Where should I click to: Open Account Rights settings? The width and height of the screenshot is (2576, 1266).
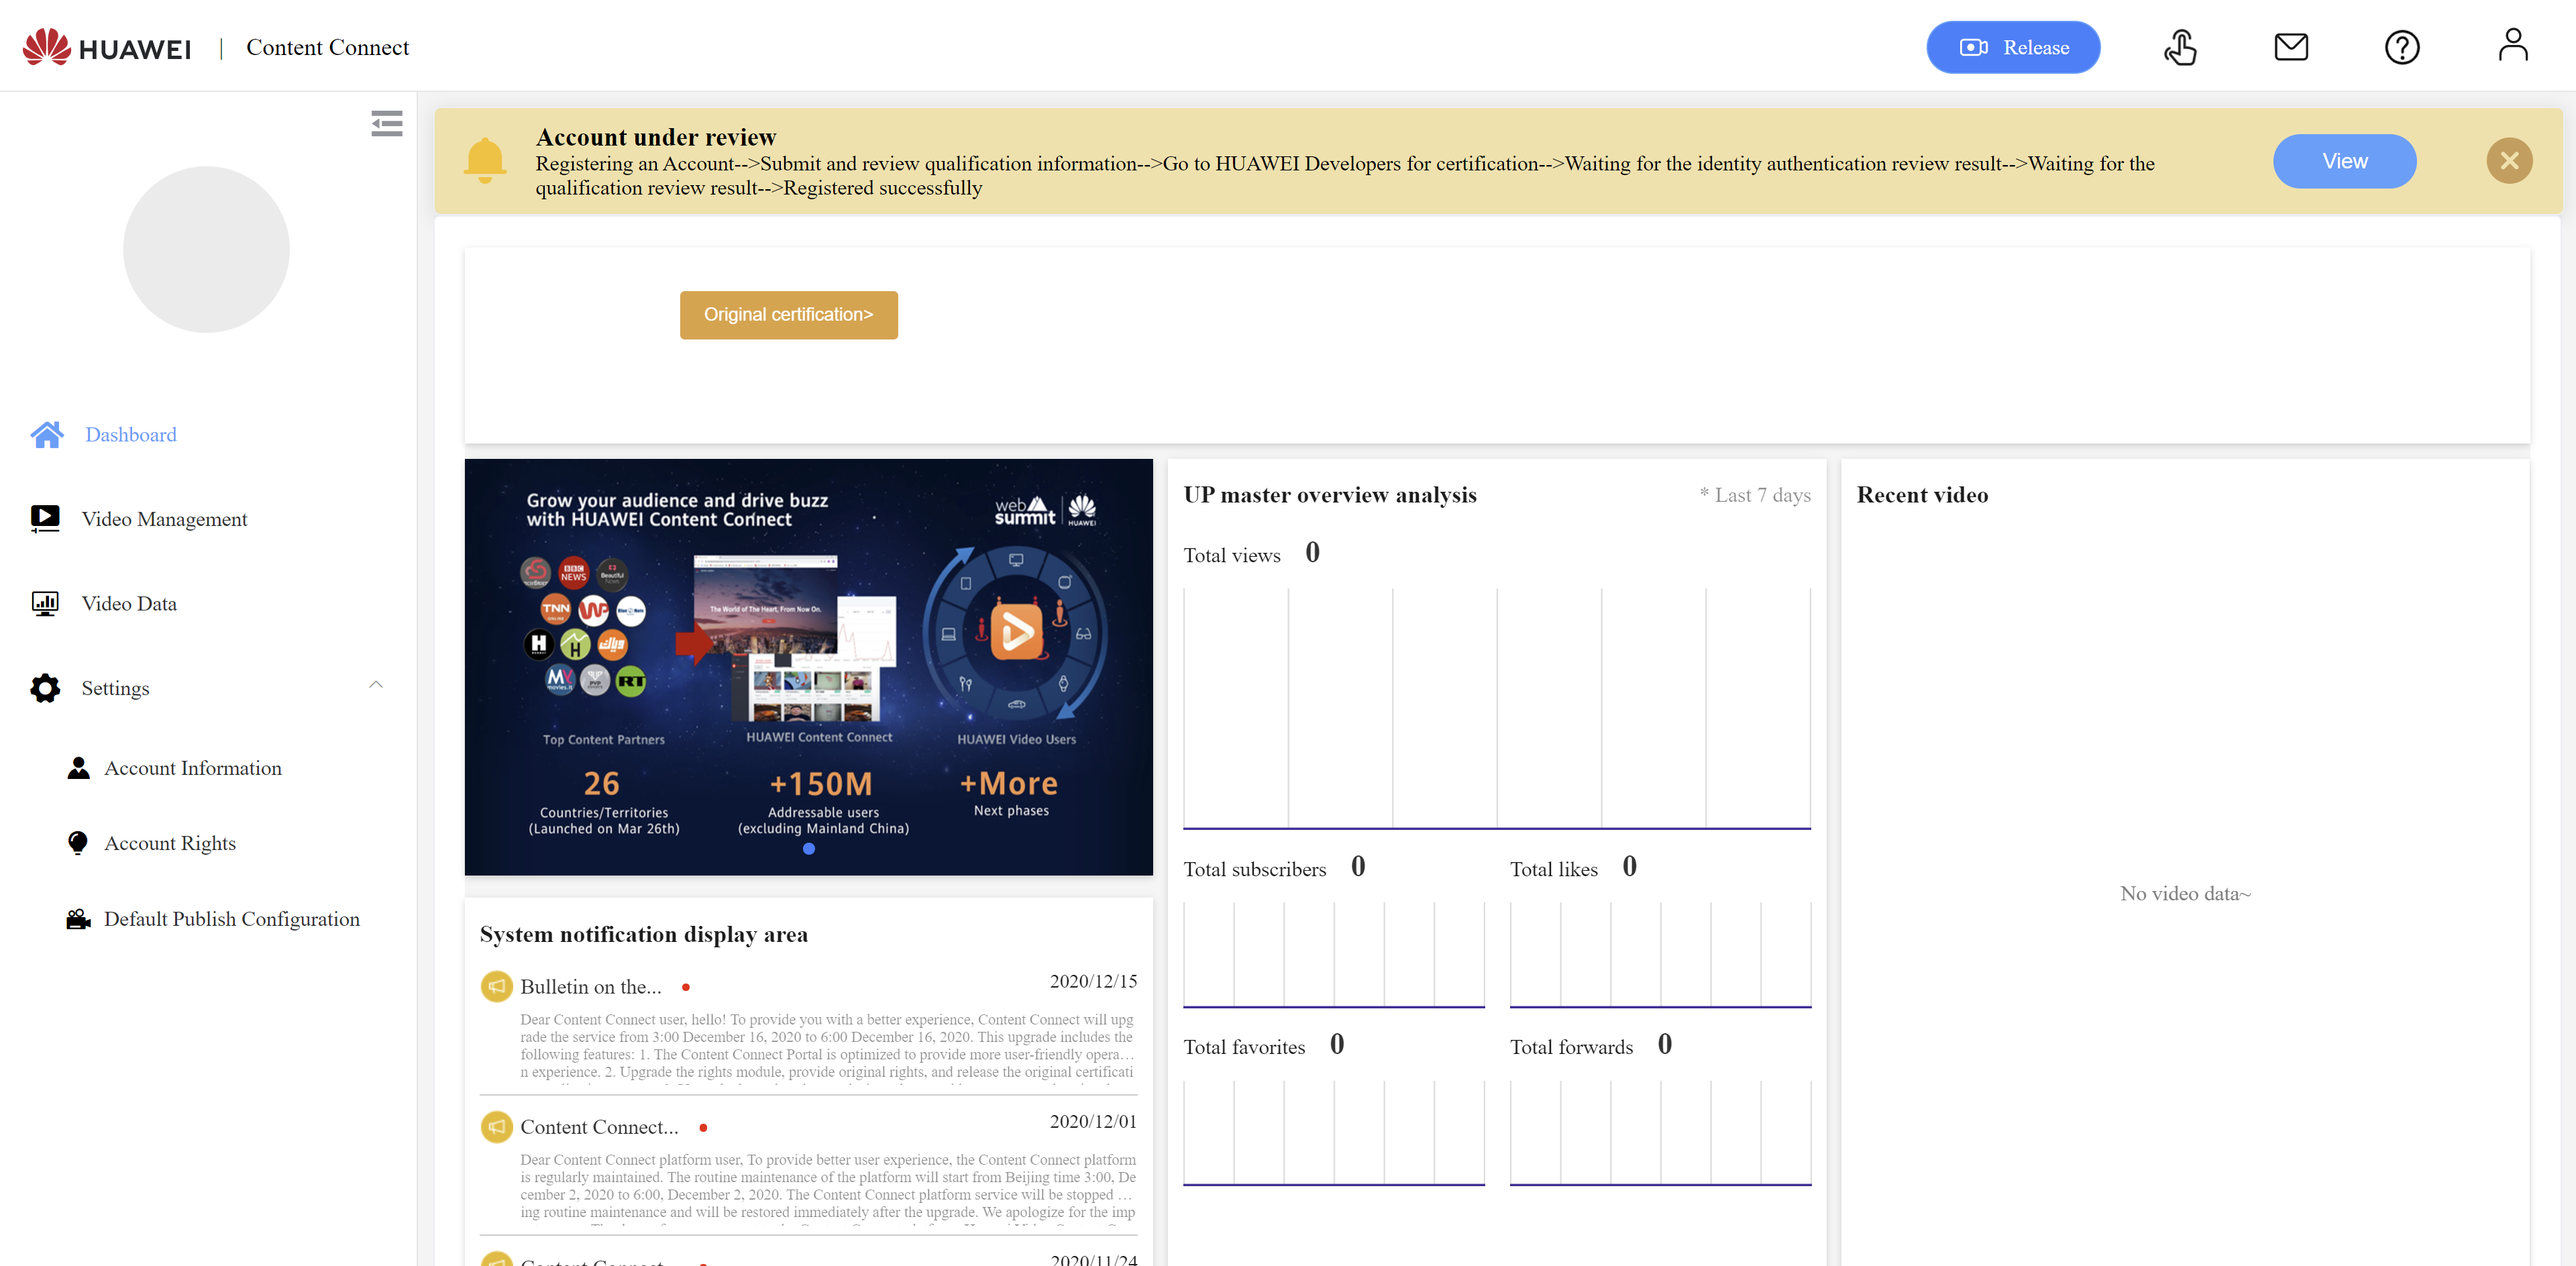170,843
